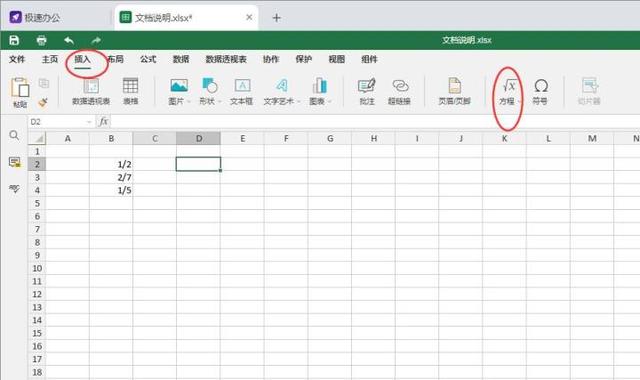Click the Save icon in title bar

pos(14,40)
